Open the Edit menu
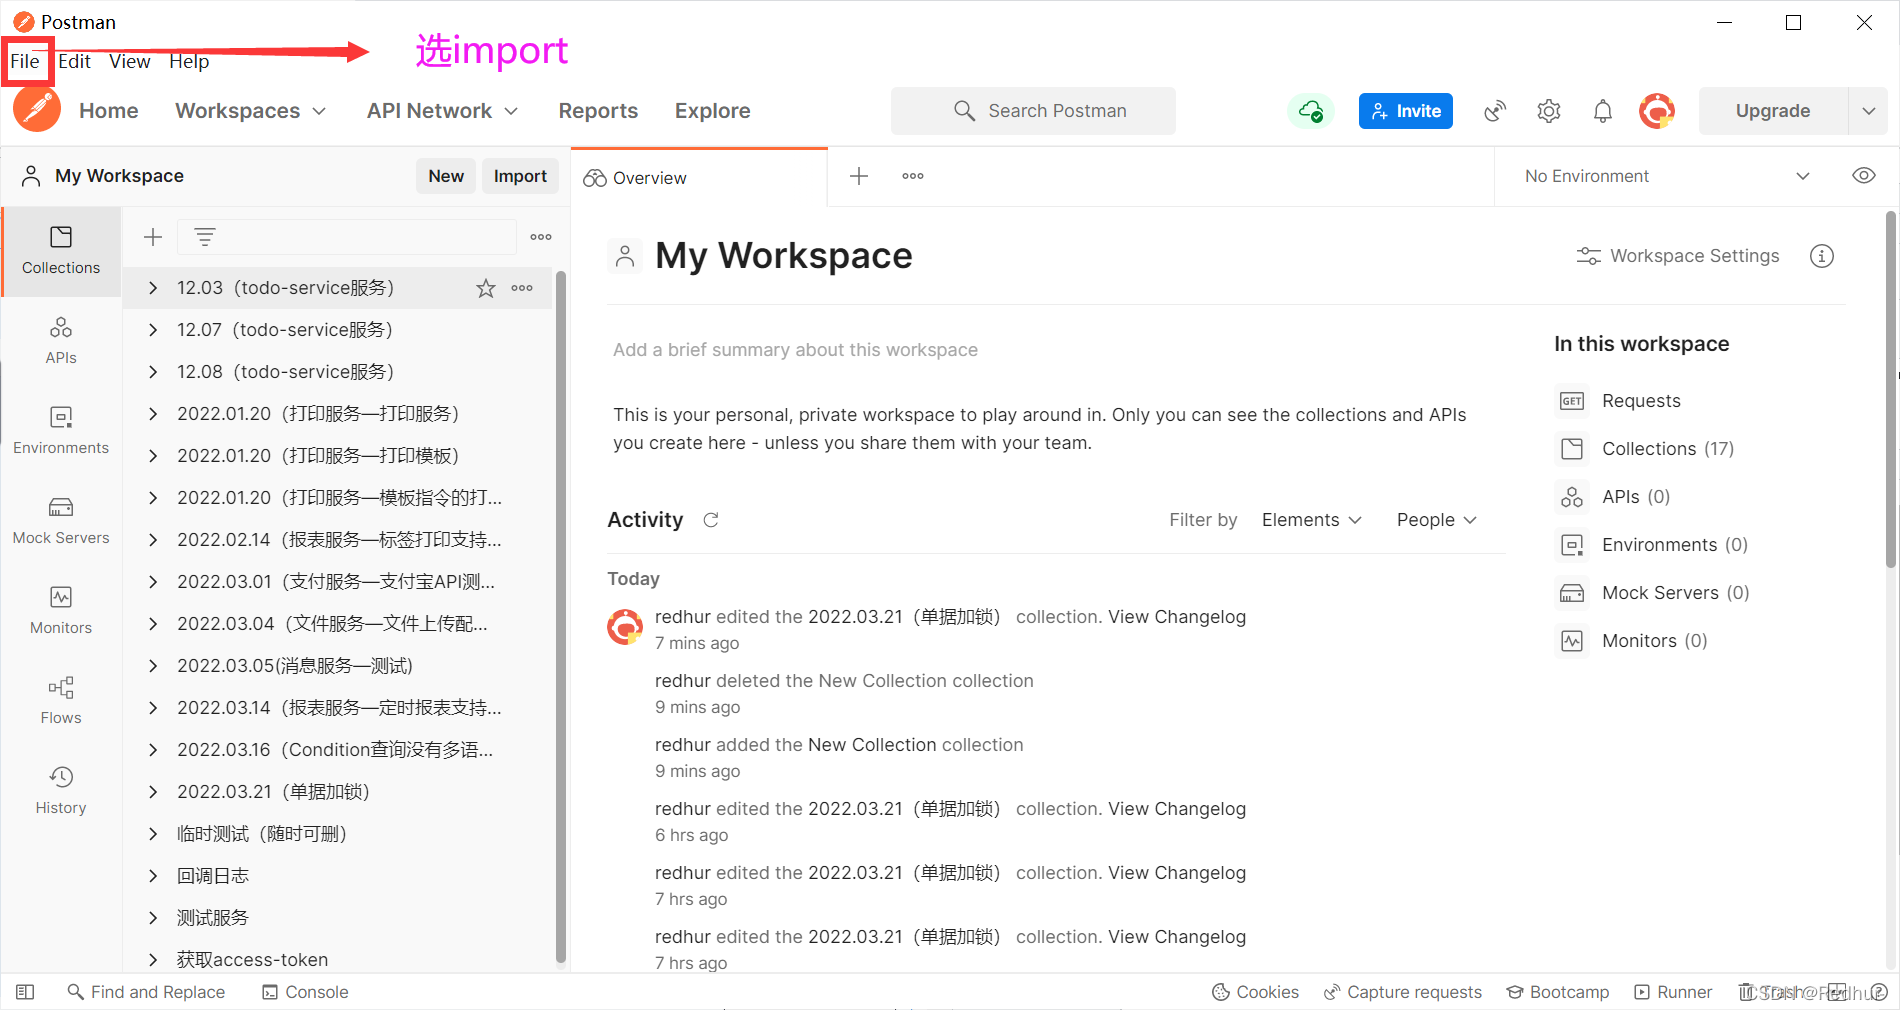 [x=75, y=62]
